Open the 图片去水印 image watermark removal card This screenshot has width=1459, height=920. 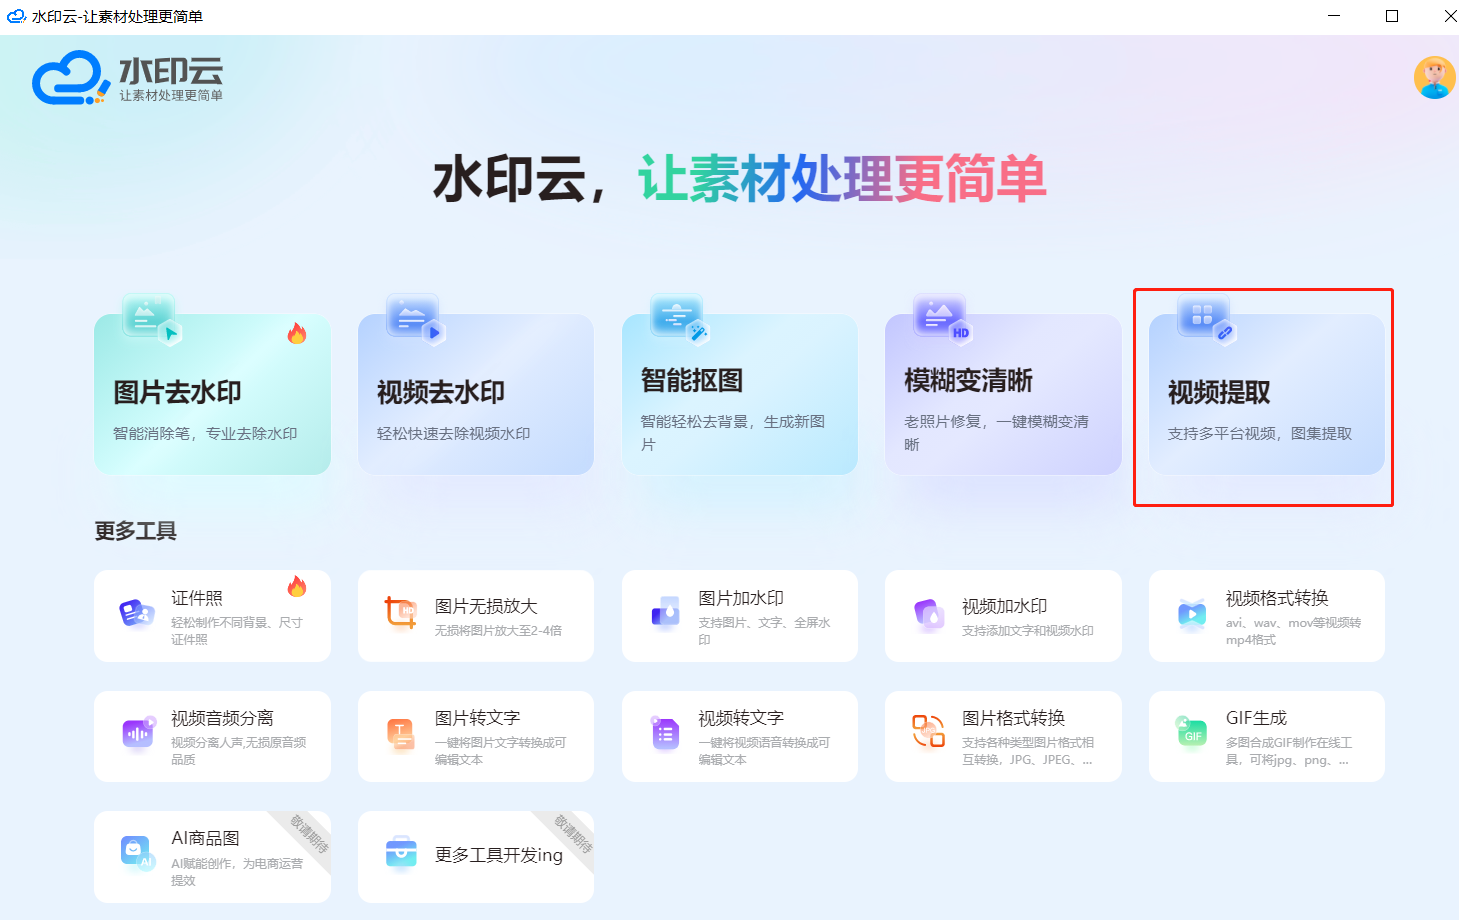[x=212, y=394]
